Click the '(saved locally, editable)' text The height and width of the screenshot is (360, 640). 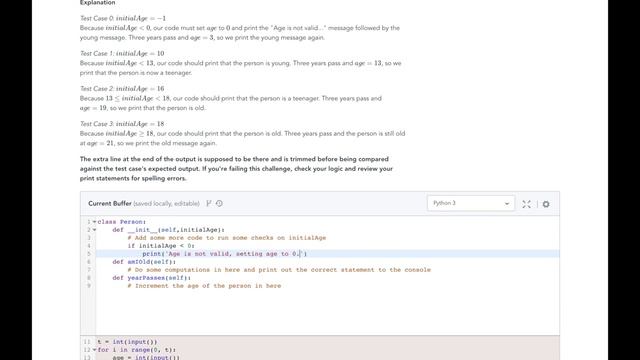pyautogui.click(x=166, y=203)
